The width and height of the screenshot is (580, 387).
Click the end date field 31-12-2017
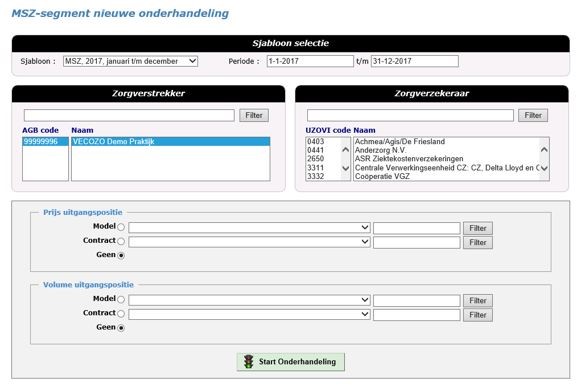415,61
